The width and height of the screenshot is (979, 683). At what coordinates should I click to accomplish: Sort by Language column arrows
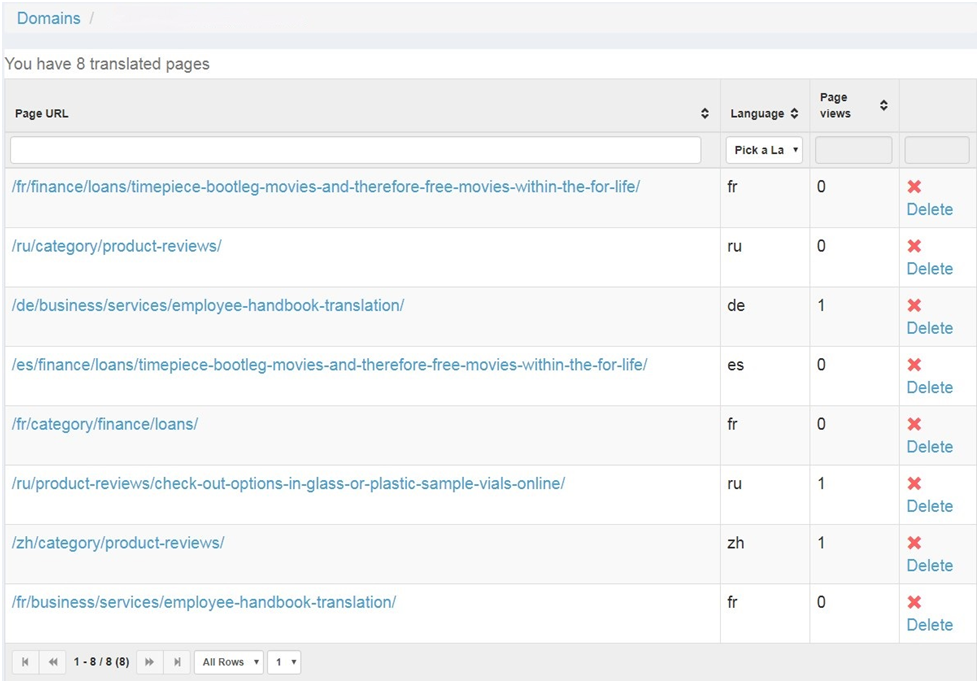click(794, 114)
